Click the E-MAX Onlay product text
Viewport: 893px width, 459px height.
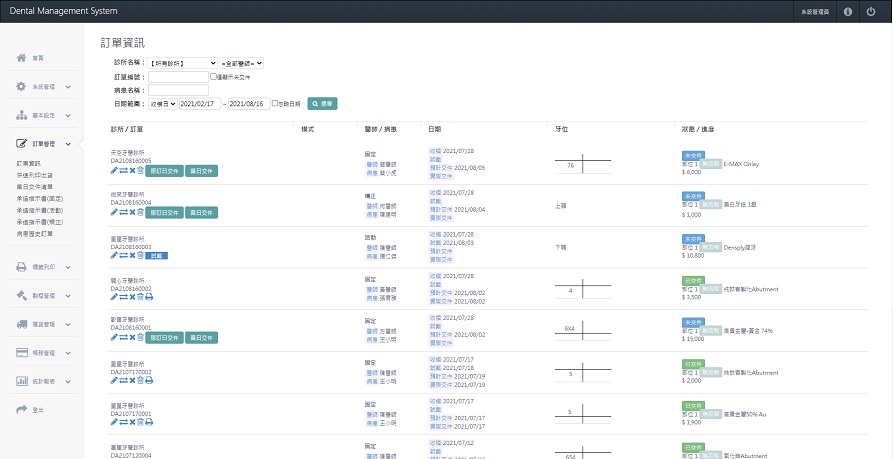point(741,164)
